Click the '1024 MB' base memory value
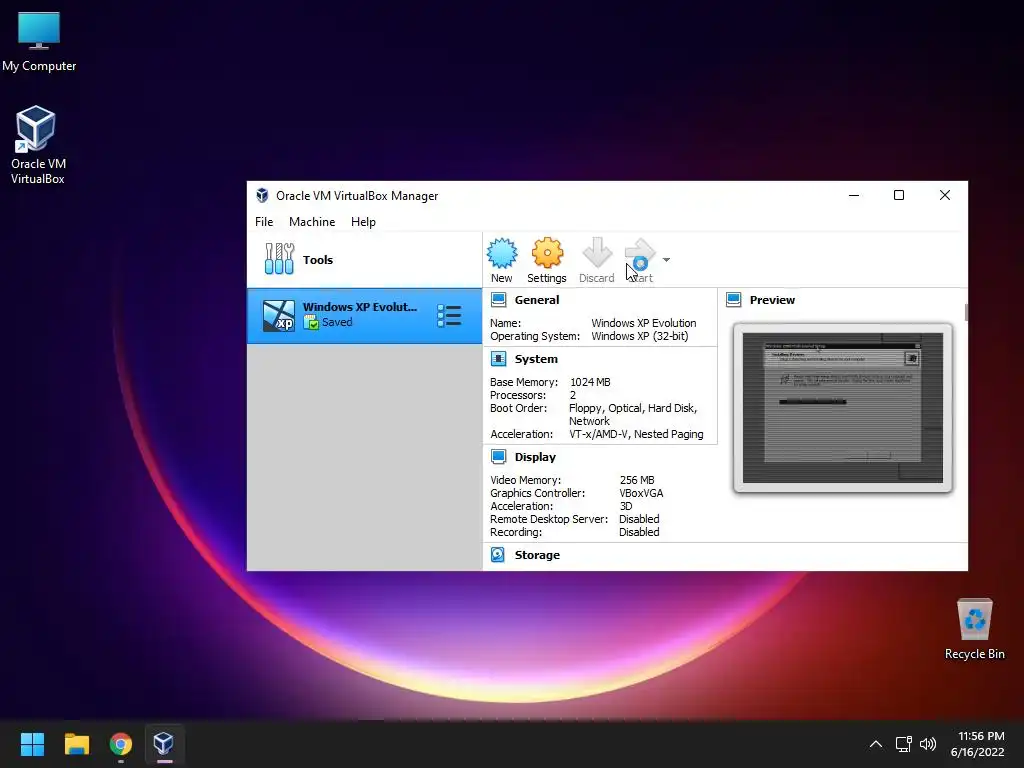Image resolution: width=1024 pixels, height=768 pixels. (590, 382)
